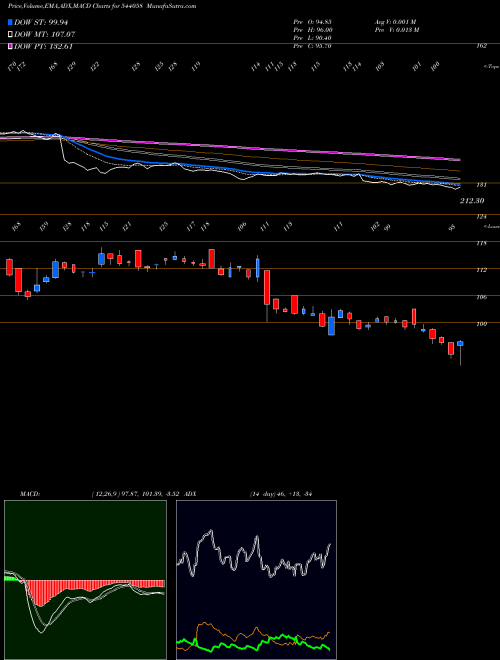
Task: Click the magenta DOW PT legend swatch
Action: (x=10, y=46)
